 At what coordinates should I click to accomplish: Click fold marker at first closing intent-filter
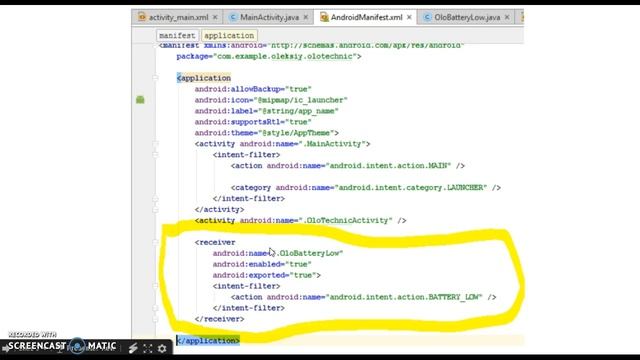pos(155,198)
